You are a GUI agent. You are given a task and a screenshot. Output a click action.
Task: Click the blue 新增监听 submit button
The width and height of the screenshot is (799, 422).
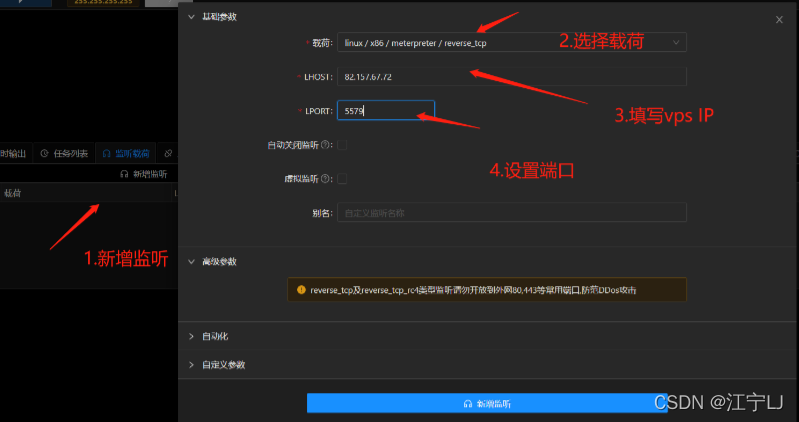coord(487,404)
